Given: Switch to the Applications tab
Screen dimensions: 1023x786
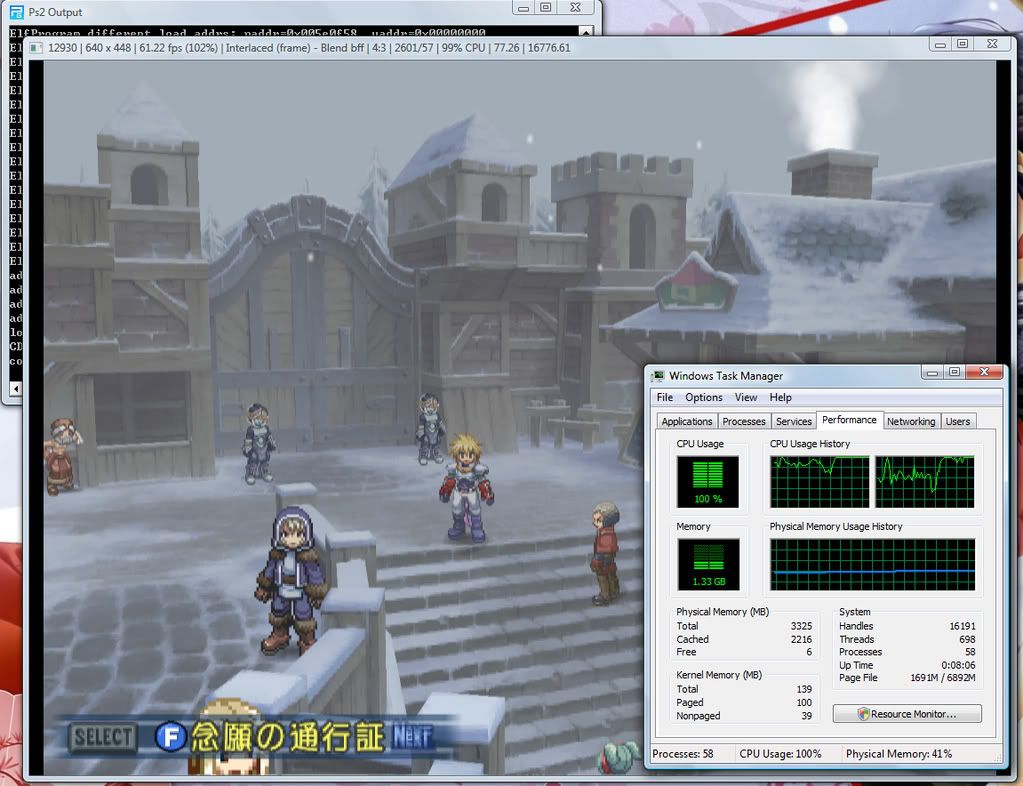Looking at the screenshot, I should click(687, 421).
